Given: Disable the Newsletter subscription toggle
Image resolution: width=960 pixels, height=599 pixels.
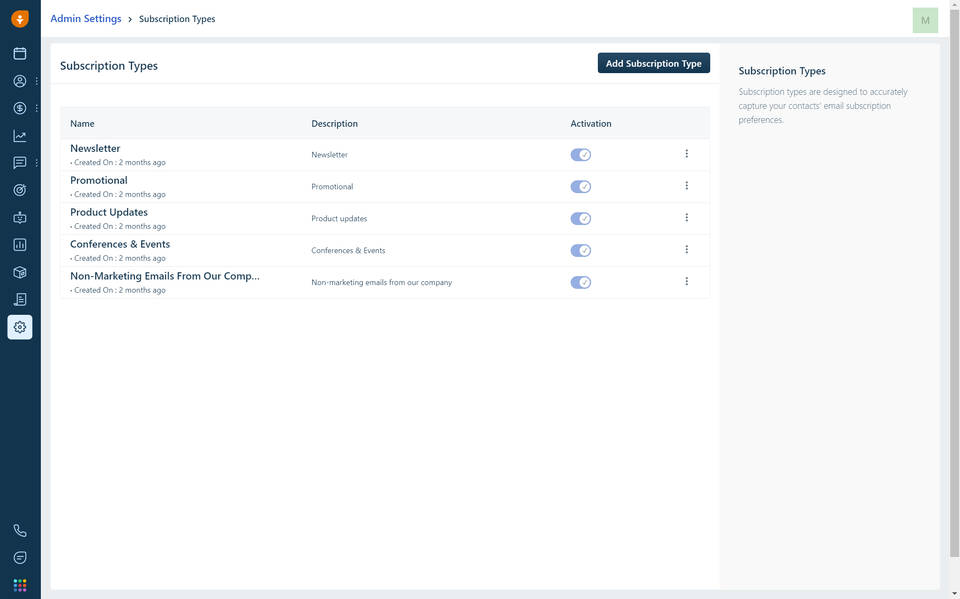Looking at the screenshot, I should pos(581,155).
